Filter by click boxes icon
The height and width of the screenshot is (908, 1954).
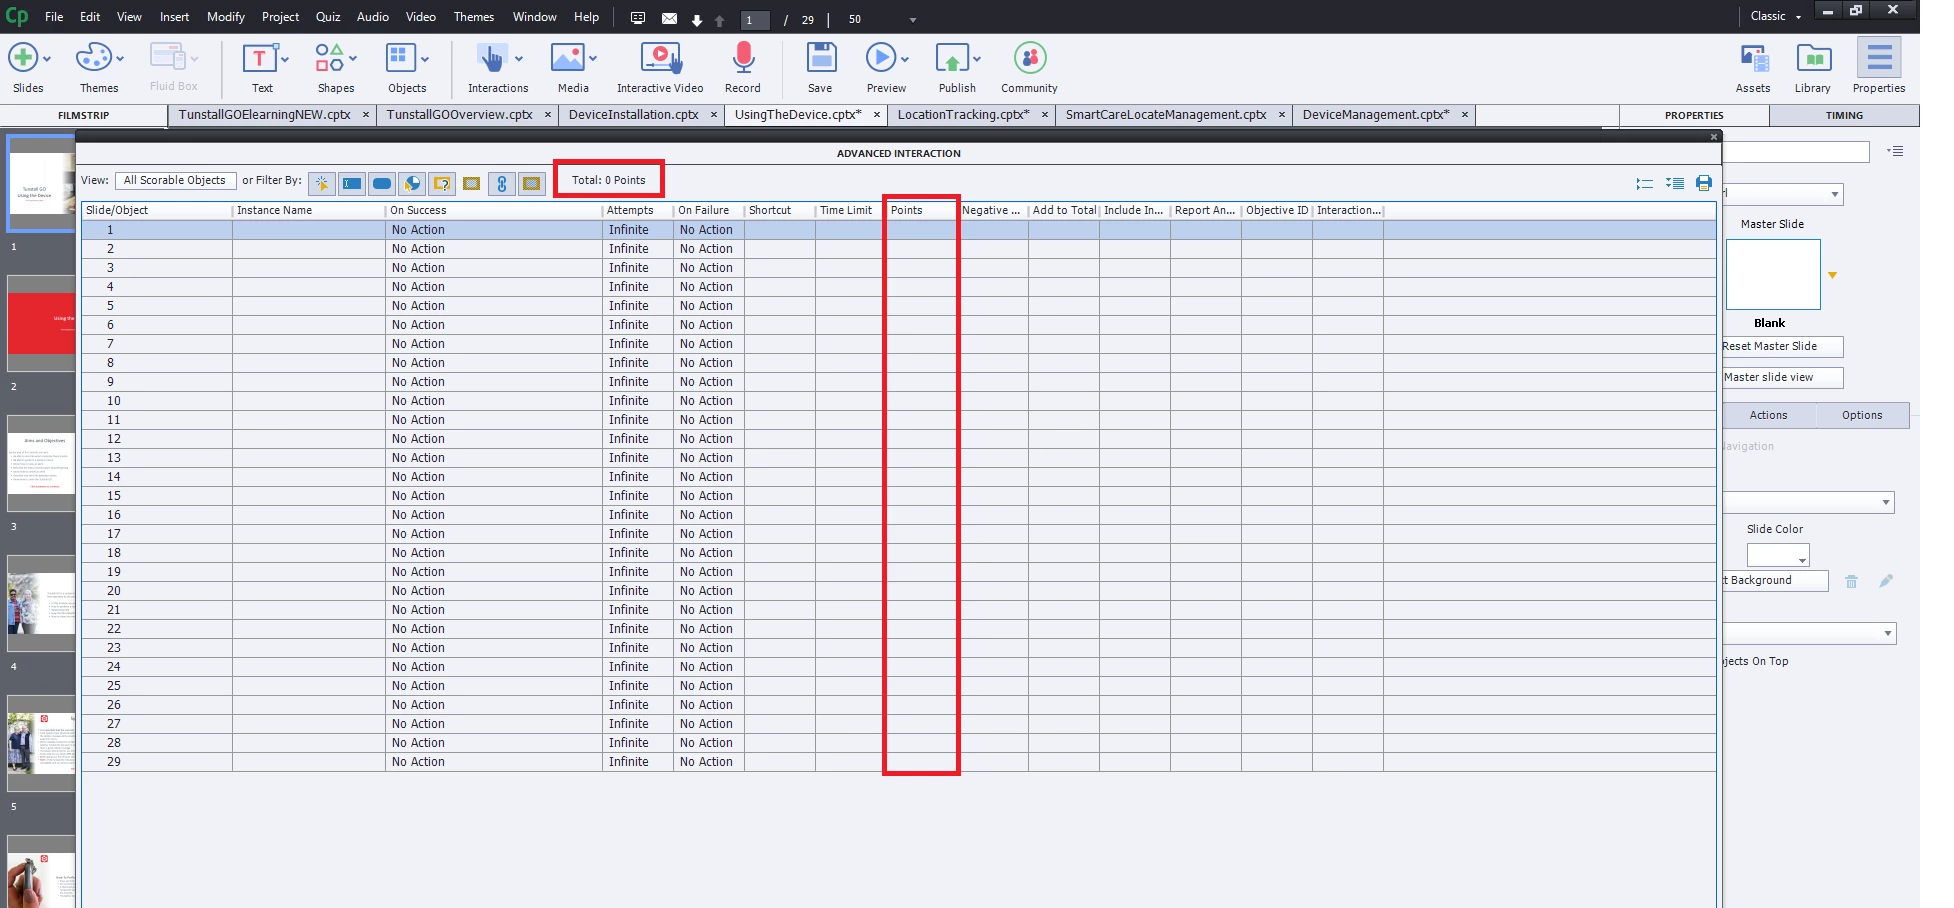pyautogui.click(x=322, y=183)
